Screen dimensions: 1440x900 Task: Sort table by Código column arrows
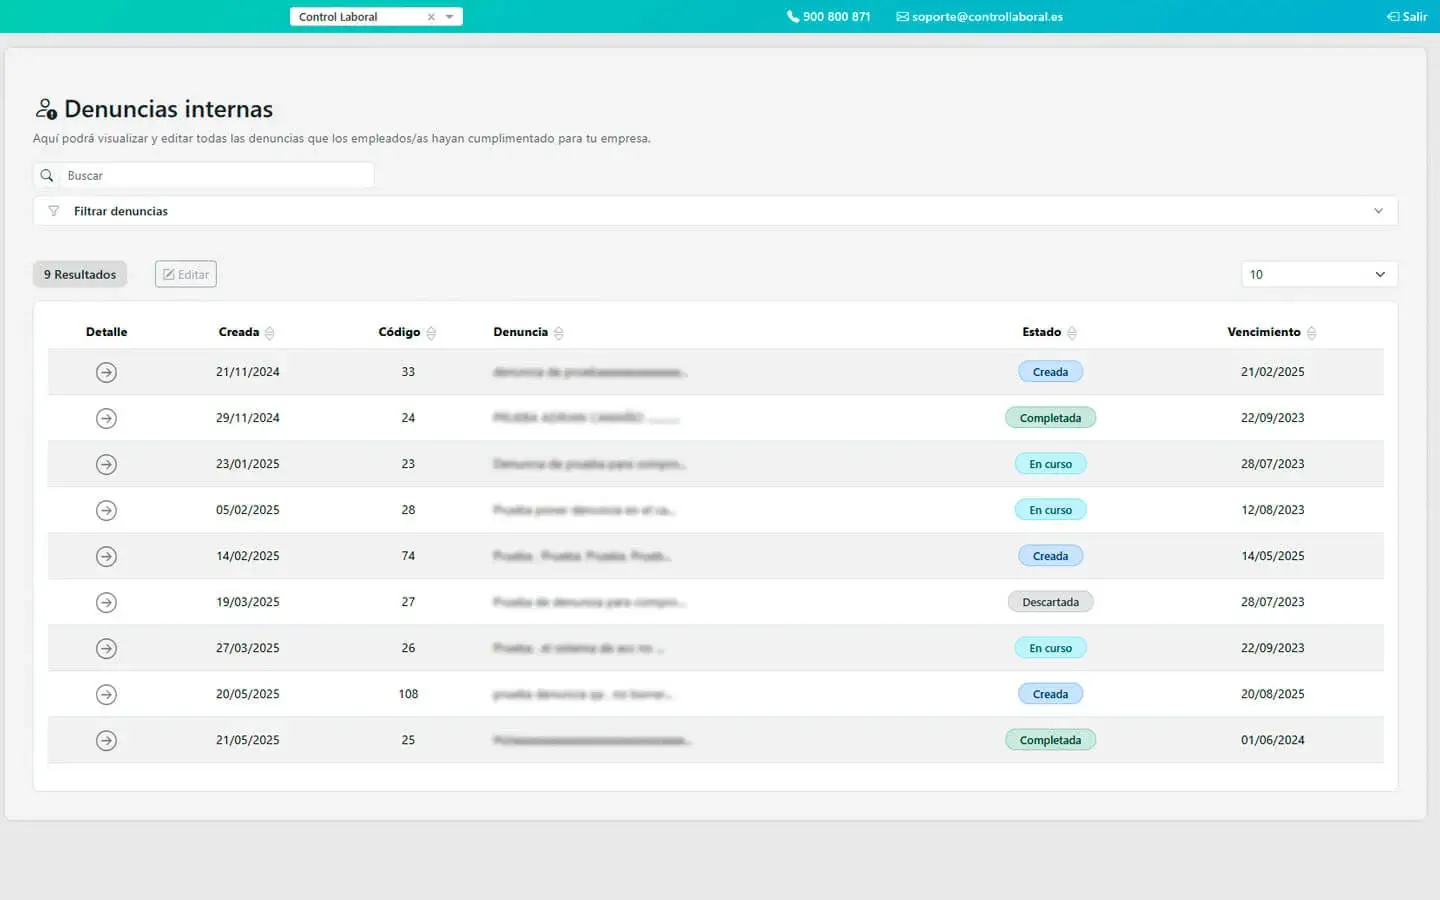[431, 333]
